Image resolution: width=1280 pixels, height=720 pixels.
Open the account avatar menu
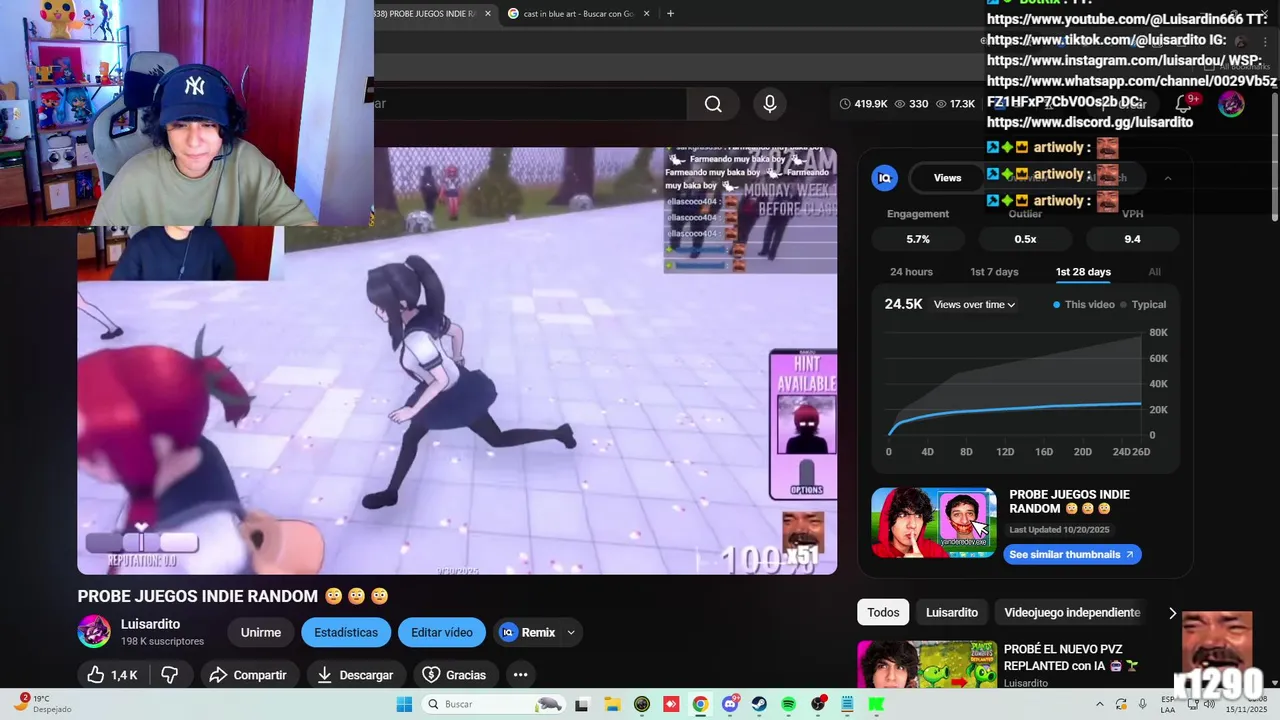1231,104
